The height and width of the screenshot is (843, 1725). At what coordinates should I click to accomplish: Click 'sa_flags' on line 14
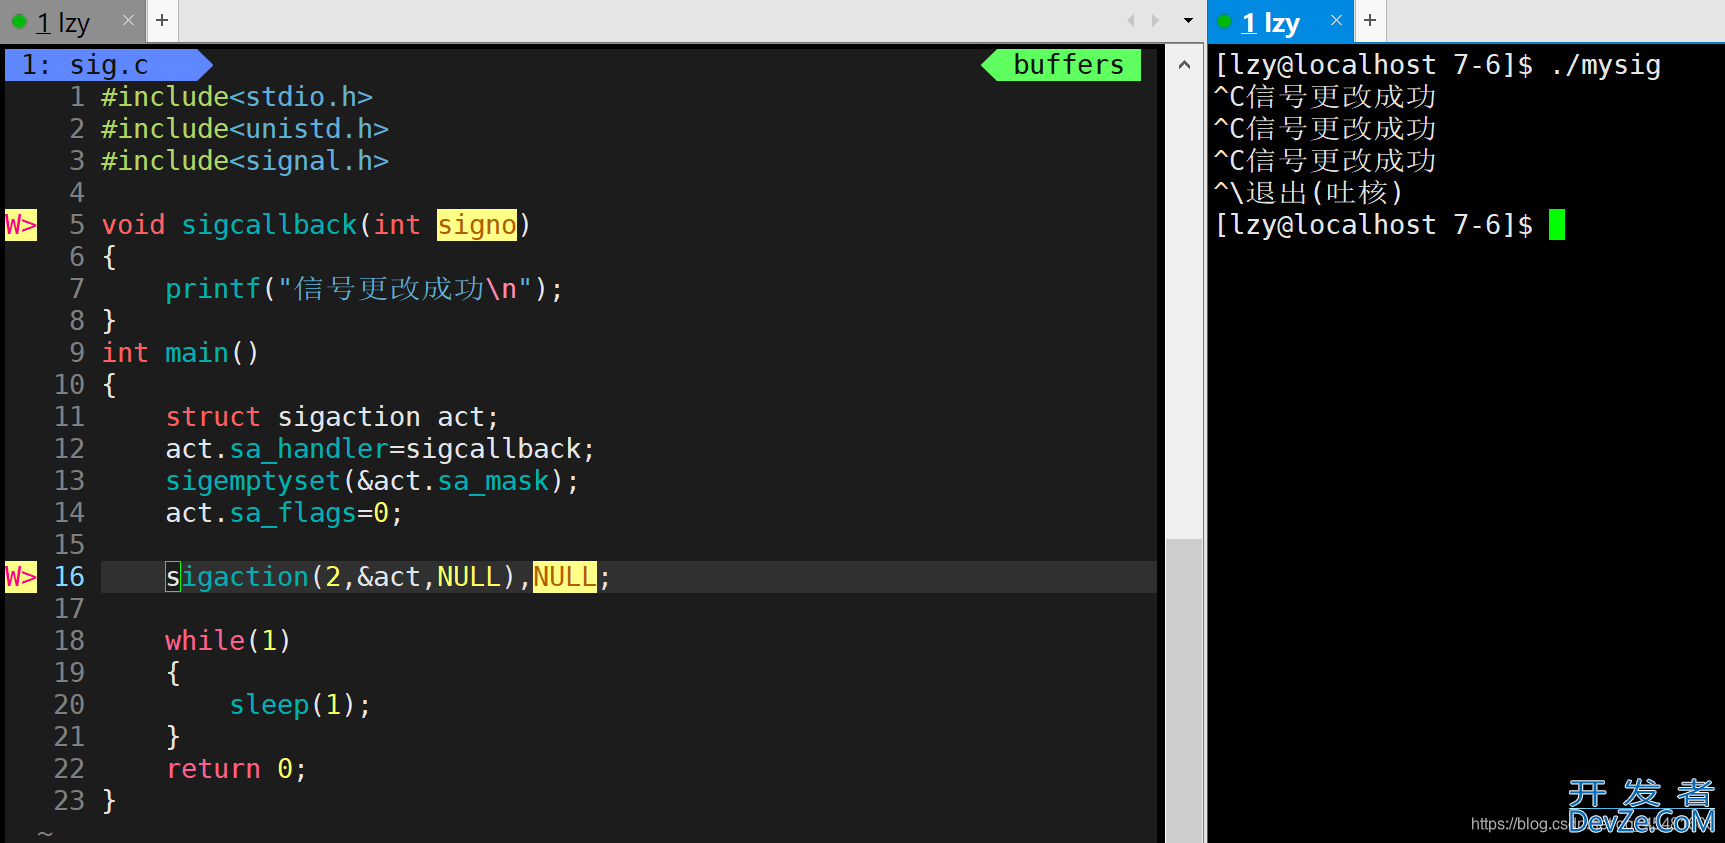293,513
